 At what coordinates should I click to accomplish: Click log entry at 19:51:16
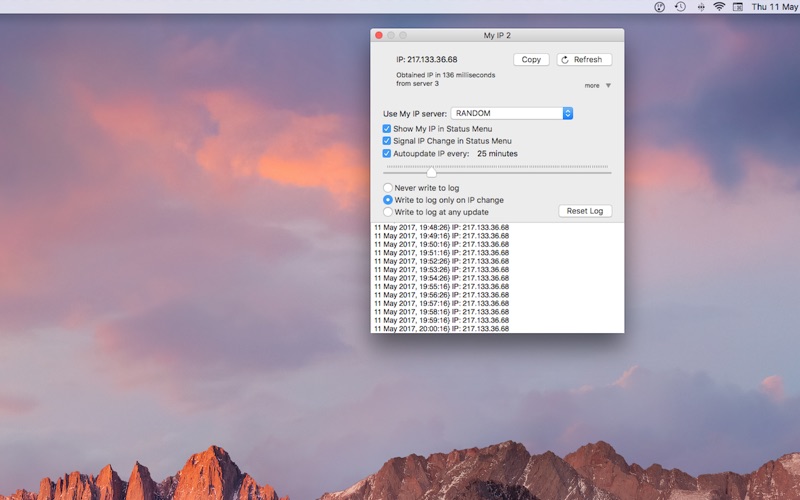(441, 253)
